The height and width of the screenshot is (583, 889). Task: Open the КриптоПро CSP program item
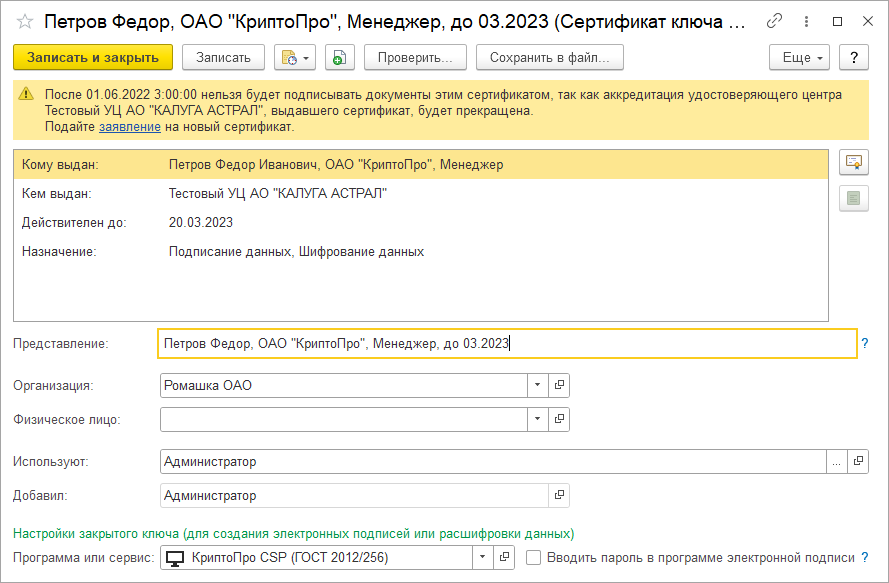[504, 558]
